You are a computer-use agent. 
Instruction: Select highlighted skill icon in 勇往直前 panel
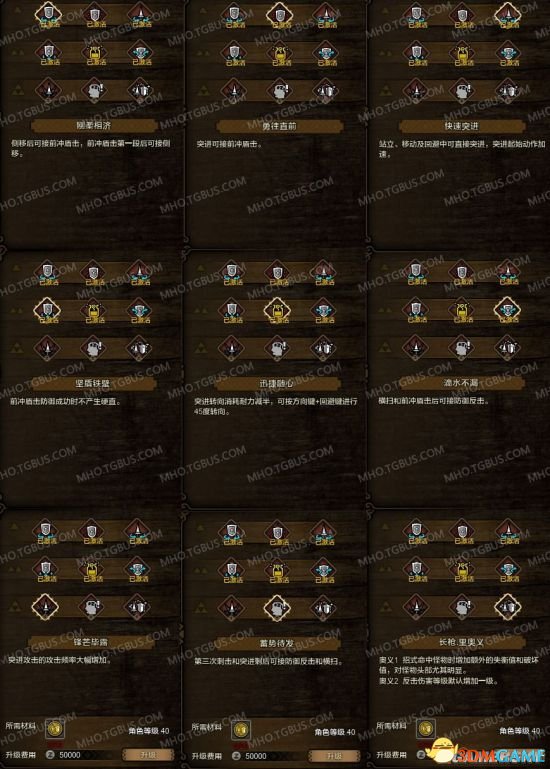(x=279, y=13)
